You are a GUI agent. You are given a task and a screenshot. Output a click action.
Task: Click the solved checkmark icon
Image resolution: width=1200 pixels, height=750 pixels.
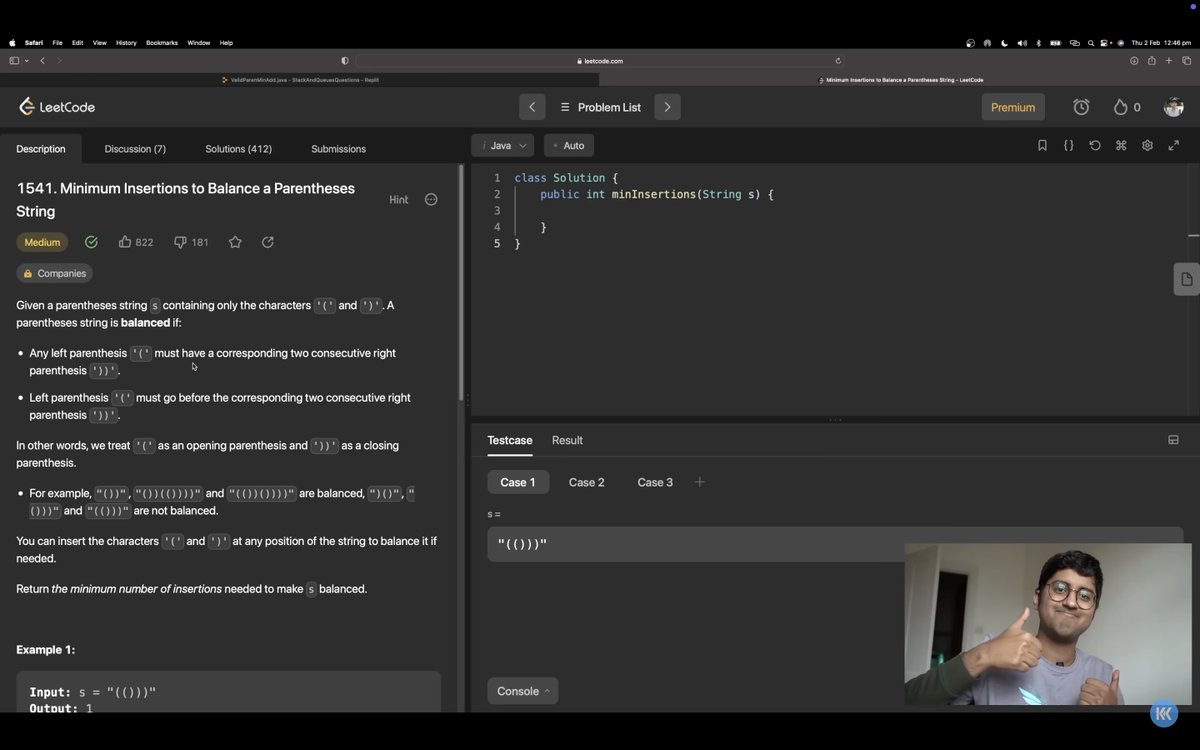tap(91, 242)
